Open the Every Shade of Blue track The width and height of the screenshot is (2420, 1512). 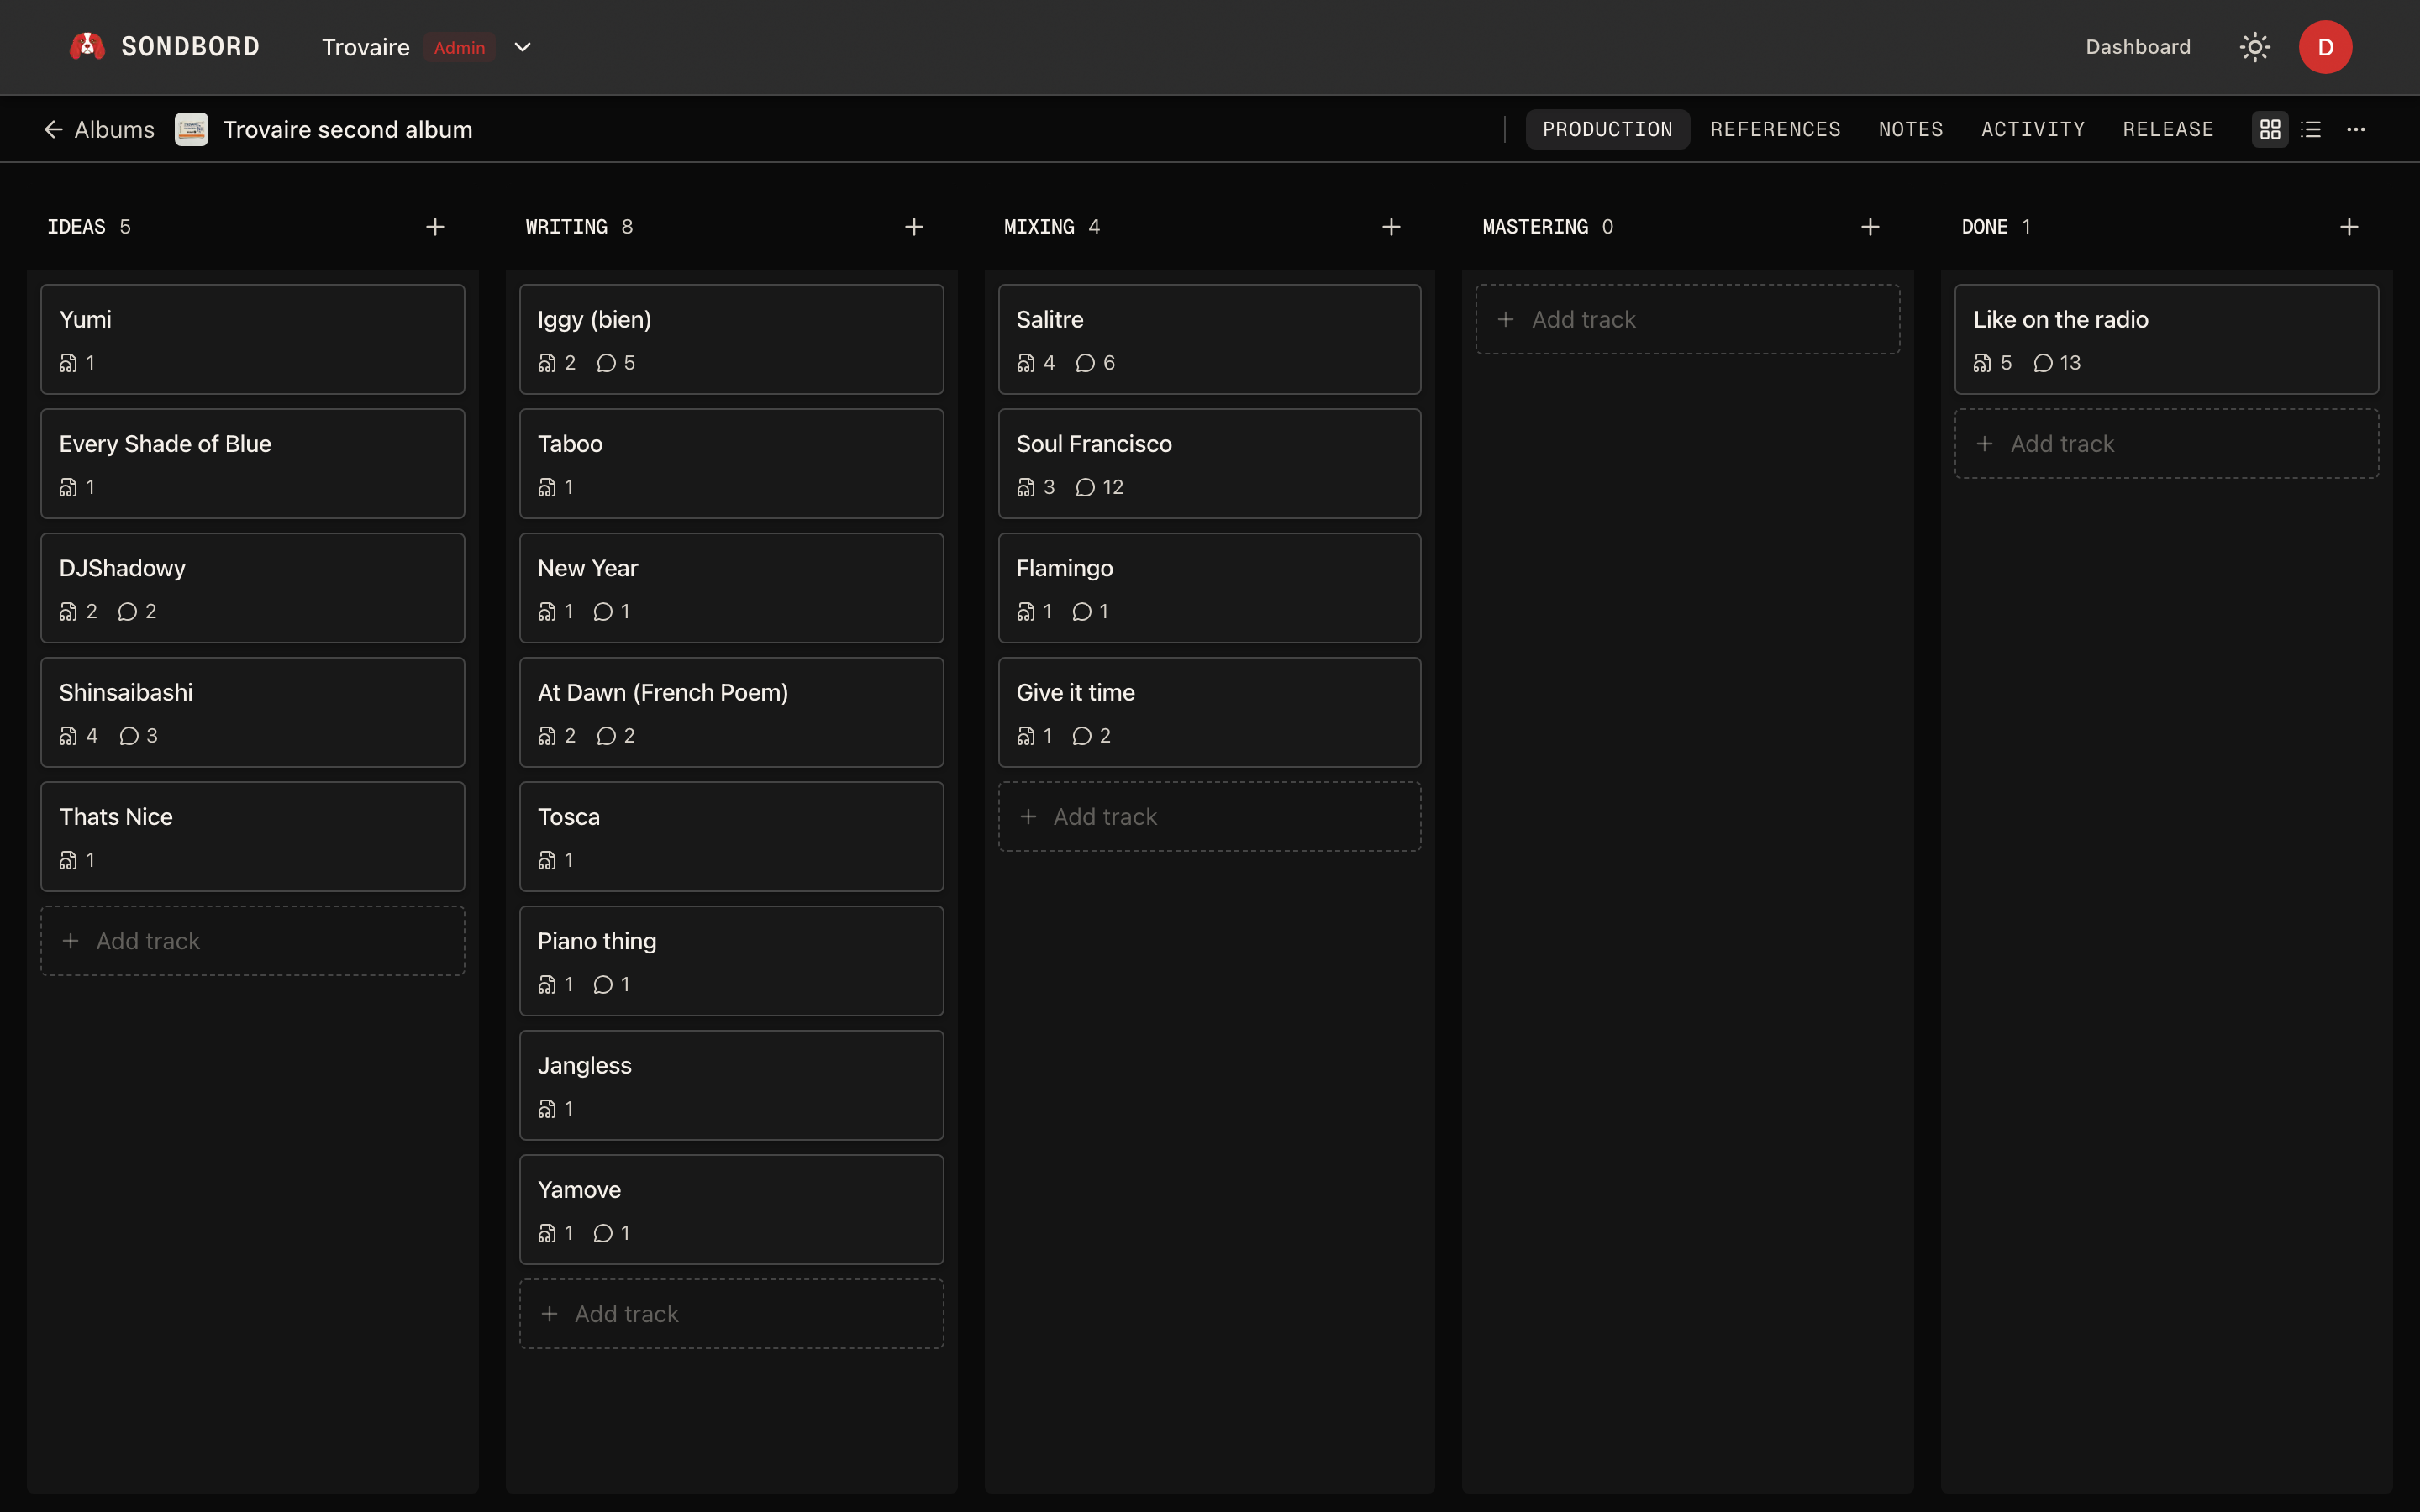point(253,463)
